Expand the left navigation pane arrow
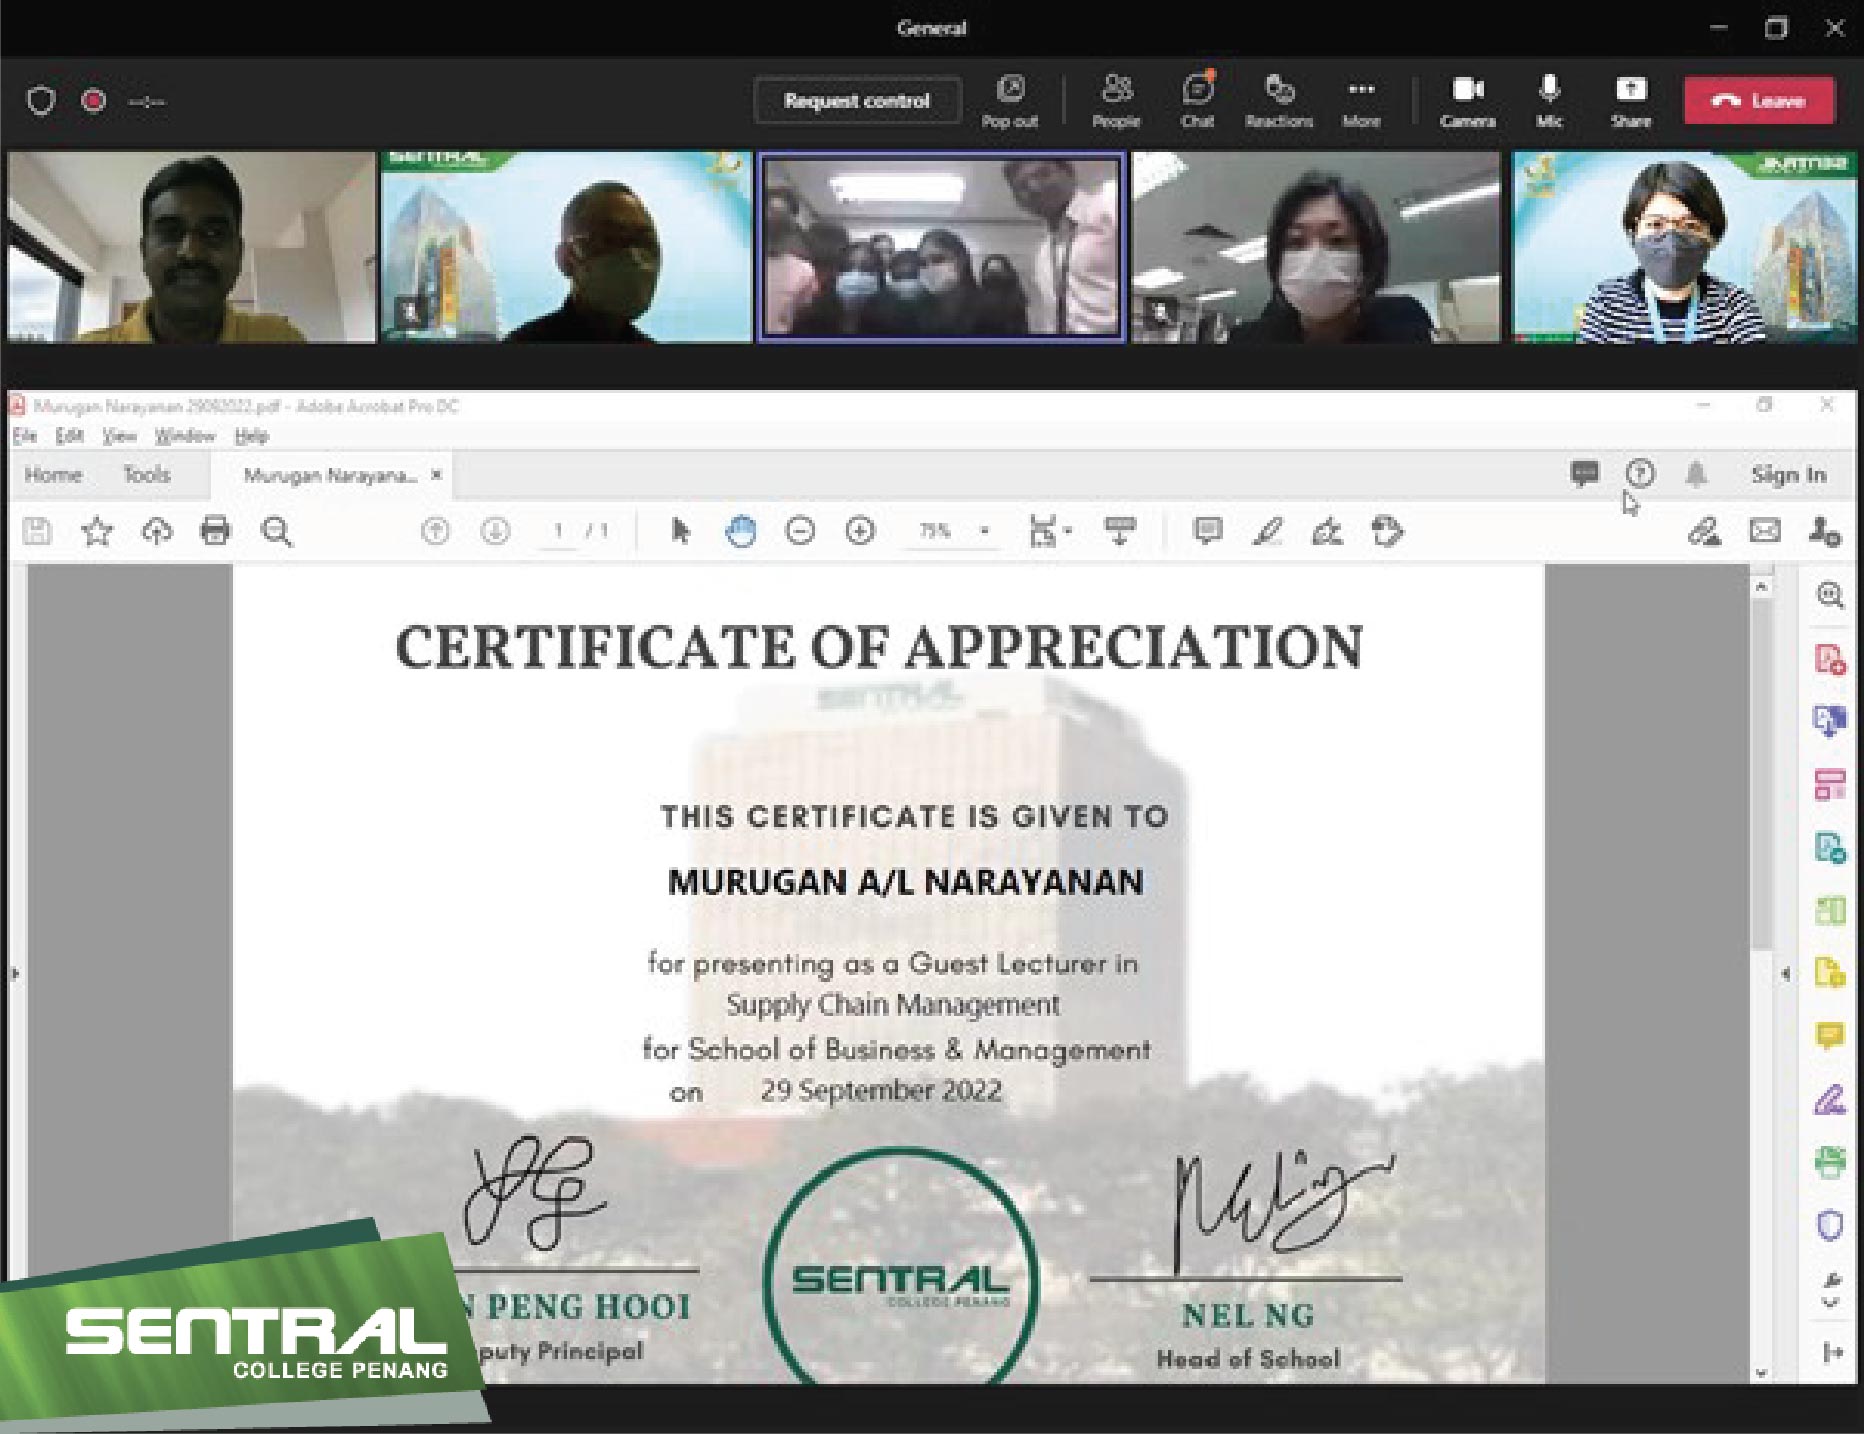This screenshot has height=1434, width=1865. point(15,973)
